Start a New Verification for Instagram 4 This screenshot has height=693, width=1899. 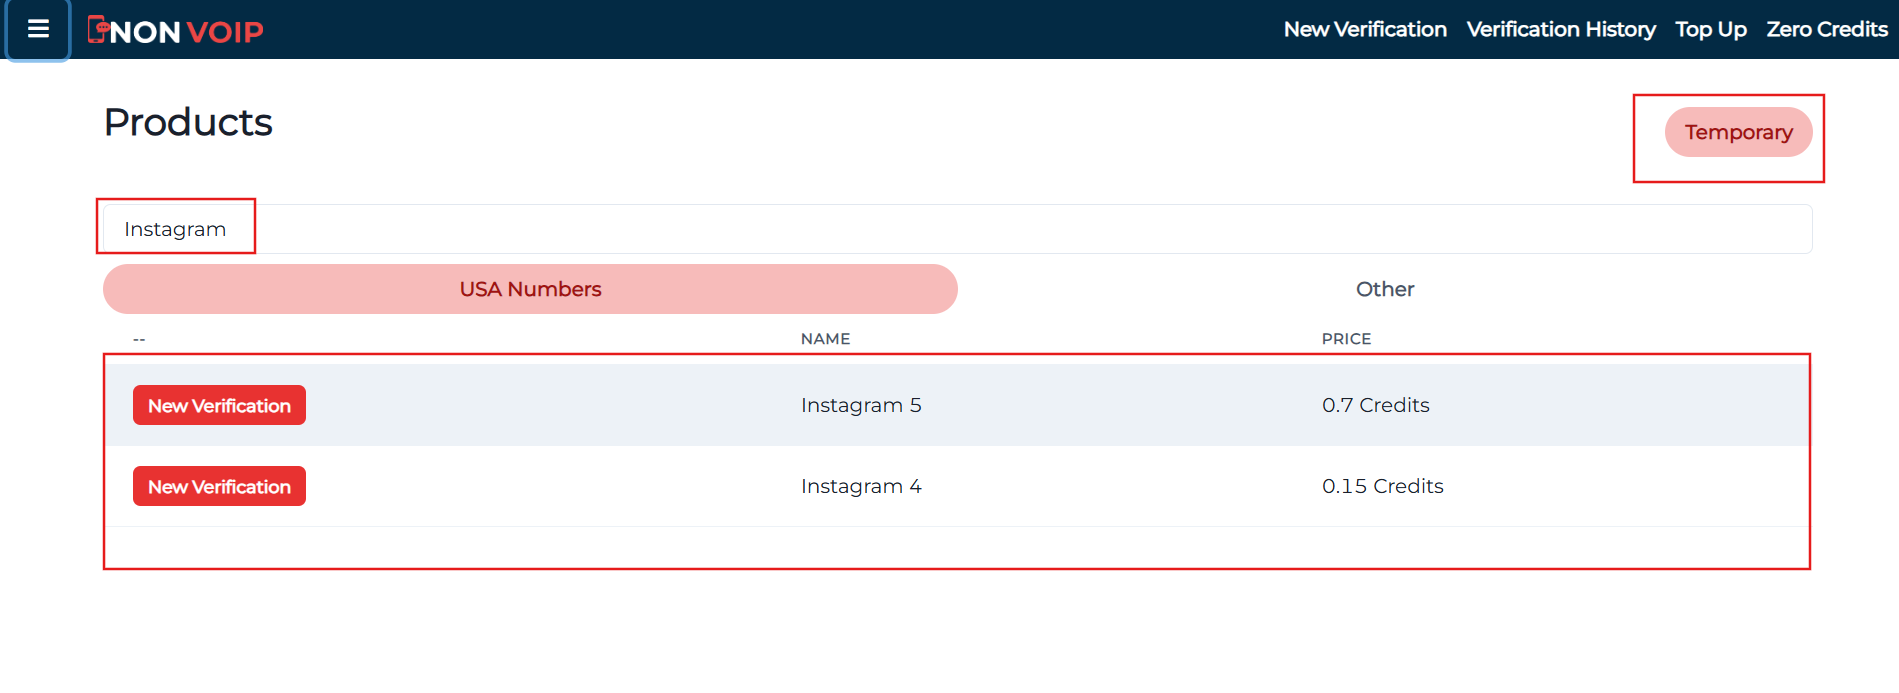[219, 486]
